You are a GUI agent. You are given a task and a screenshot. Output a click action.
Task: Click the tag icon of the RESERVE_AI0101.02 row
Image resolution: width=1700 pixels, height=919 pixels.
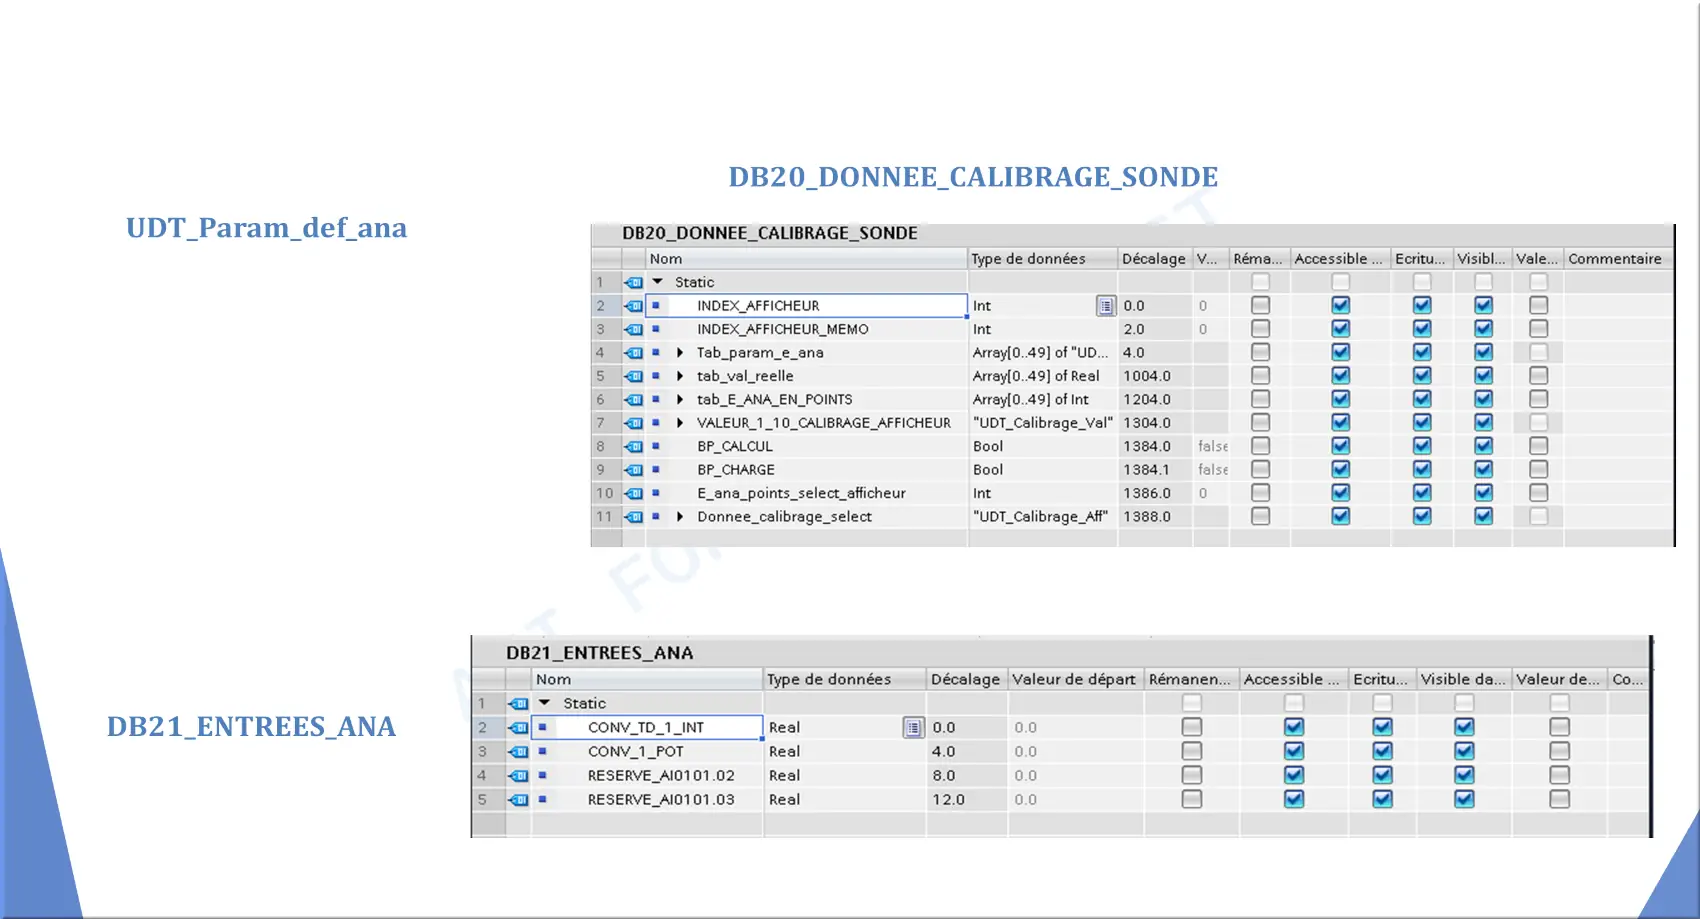(x=518, y=776)
